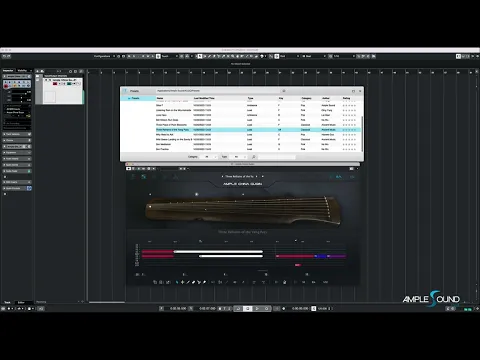
Task: Select the eraser tool in riff editor
Action: pos(193,282)
